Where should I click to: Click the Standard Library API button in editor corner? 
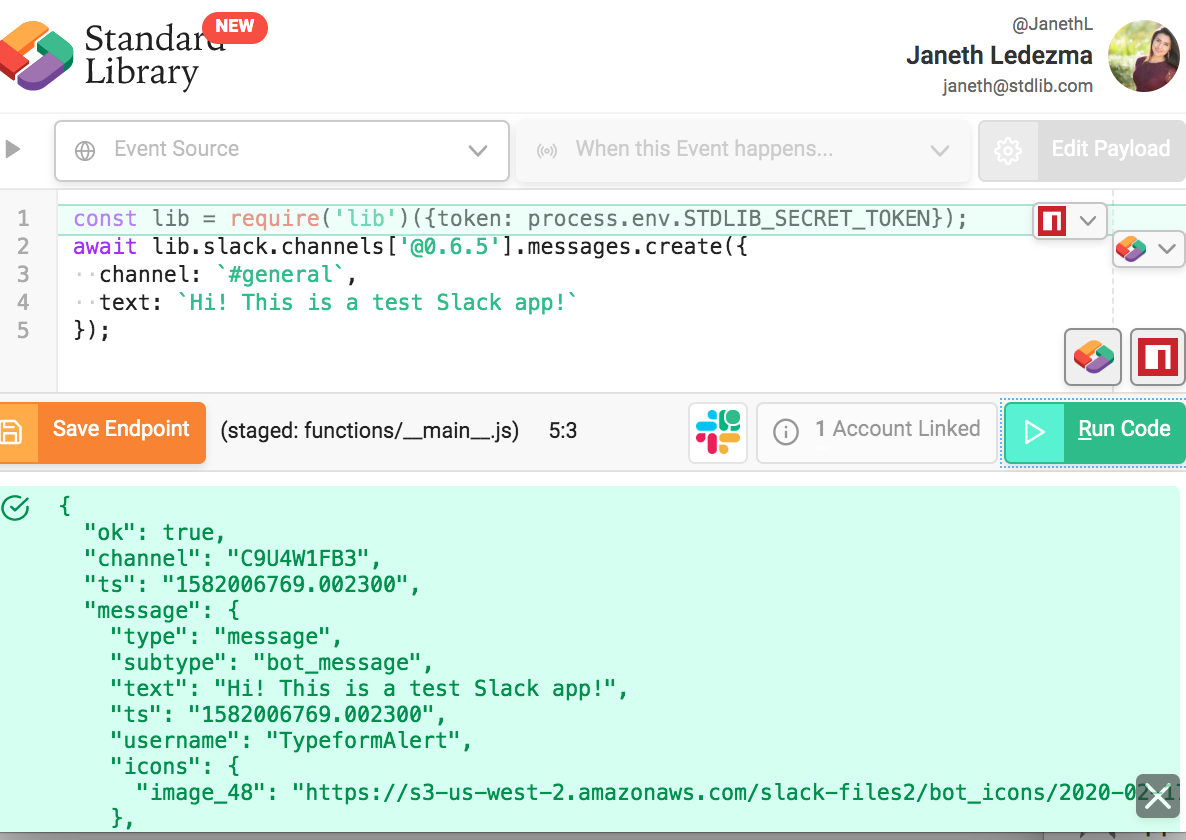1093,357
